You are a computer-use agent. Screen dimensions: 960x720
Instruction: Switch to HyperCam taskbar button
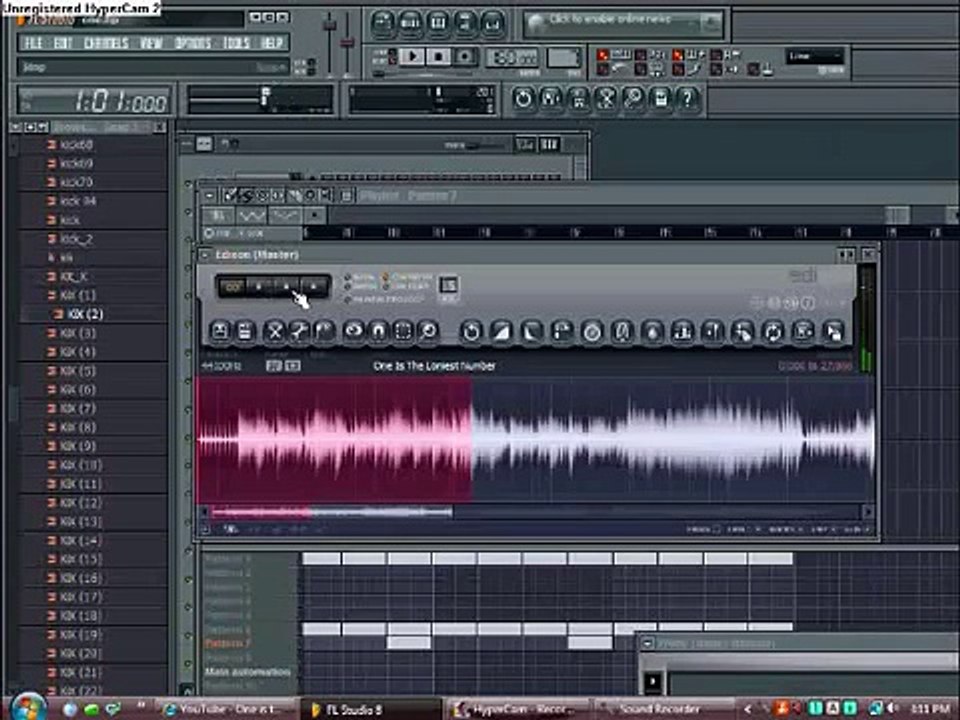[516, 709]
